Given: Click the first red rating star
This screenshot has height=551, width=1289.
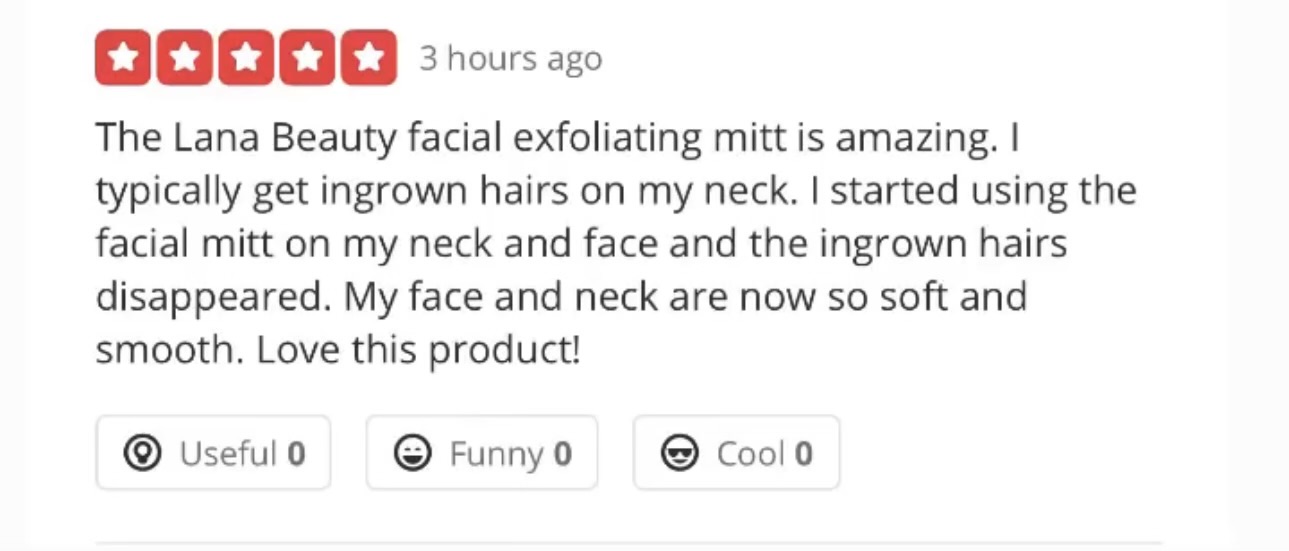Looking at the screenshot, I should 123,58.
